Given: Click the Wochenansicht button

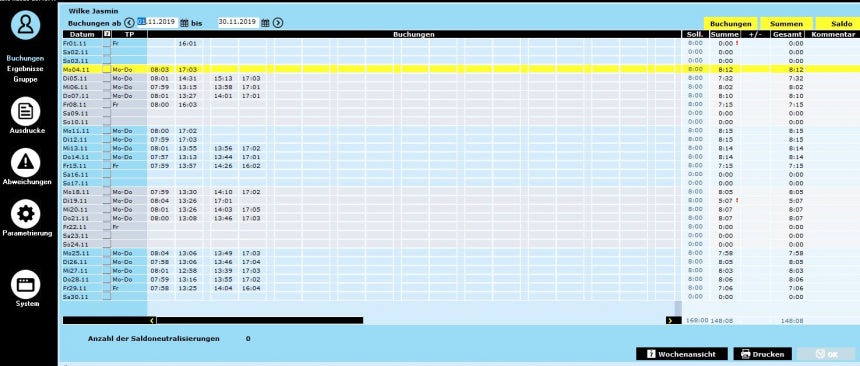Looking at the screenshot, I should [682, 354].
